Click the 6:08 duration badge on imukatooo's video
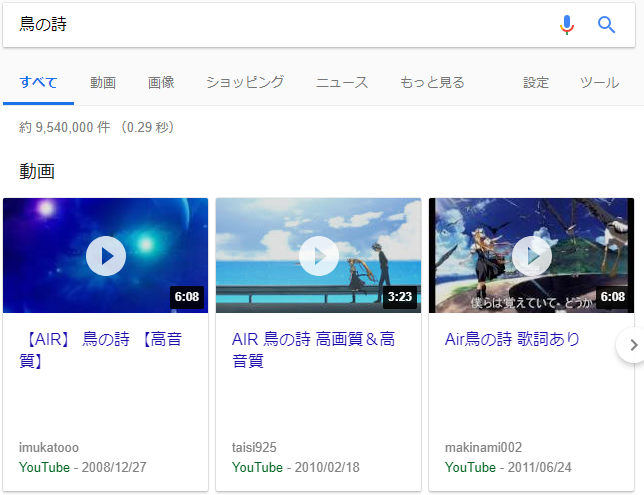This screenshot has height=495, width=644. point(187,297)
